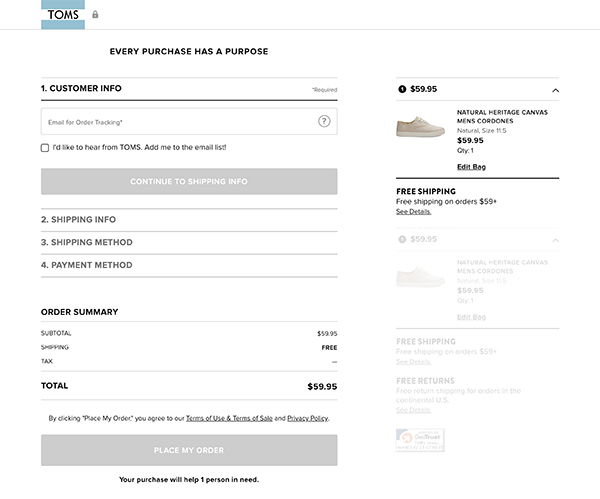Click the bag icon beside top $59.95
The image size is (600, 499).
[x=402, y=89]
